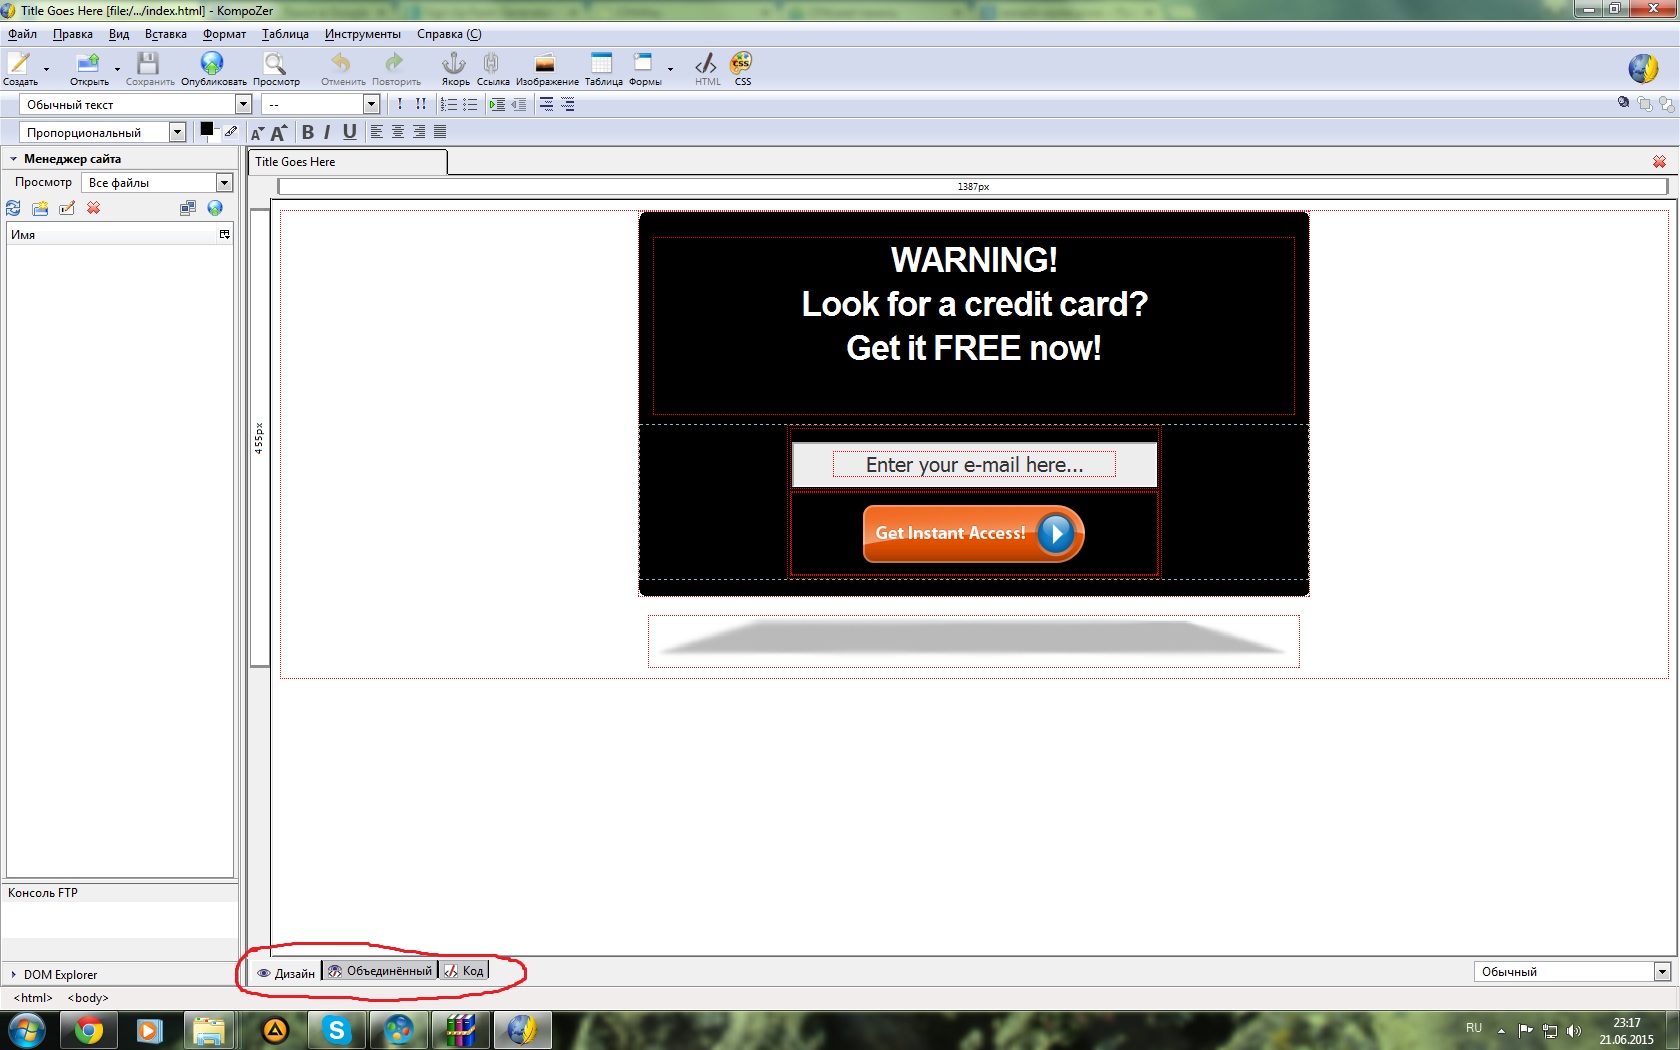Open the Таблица menu
Image resolution: width=1680 pixels, height=1050 pixels.
285,34
